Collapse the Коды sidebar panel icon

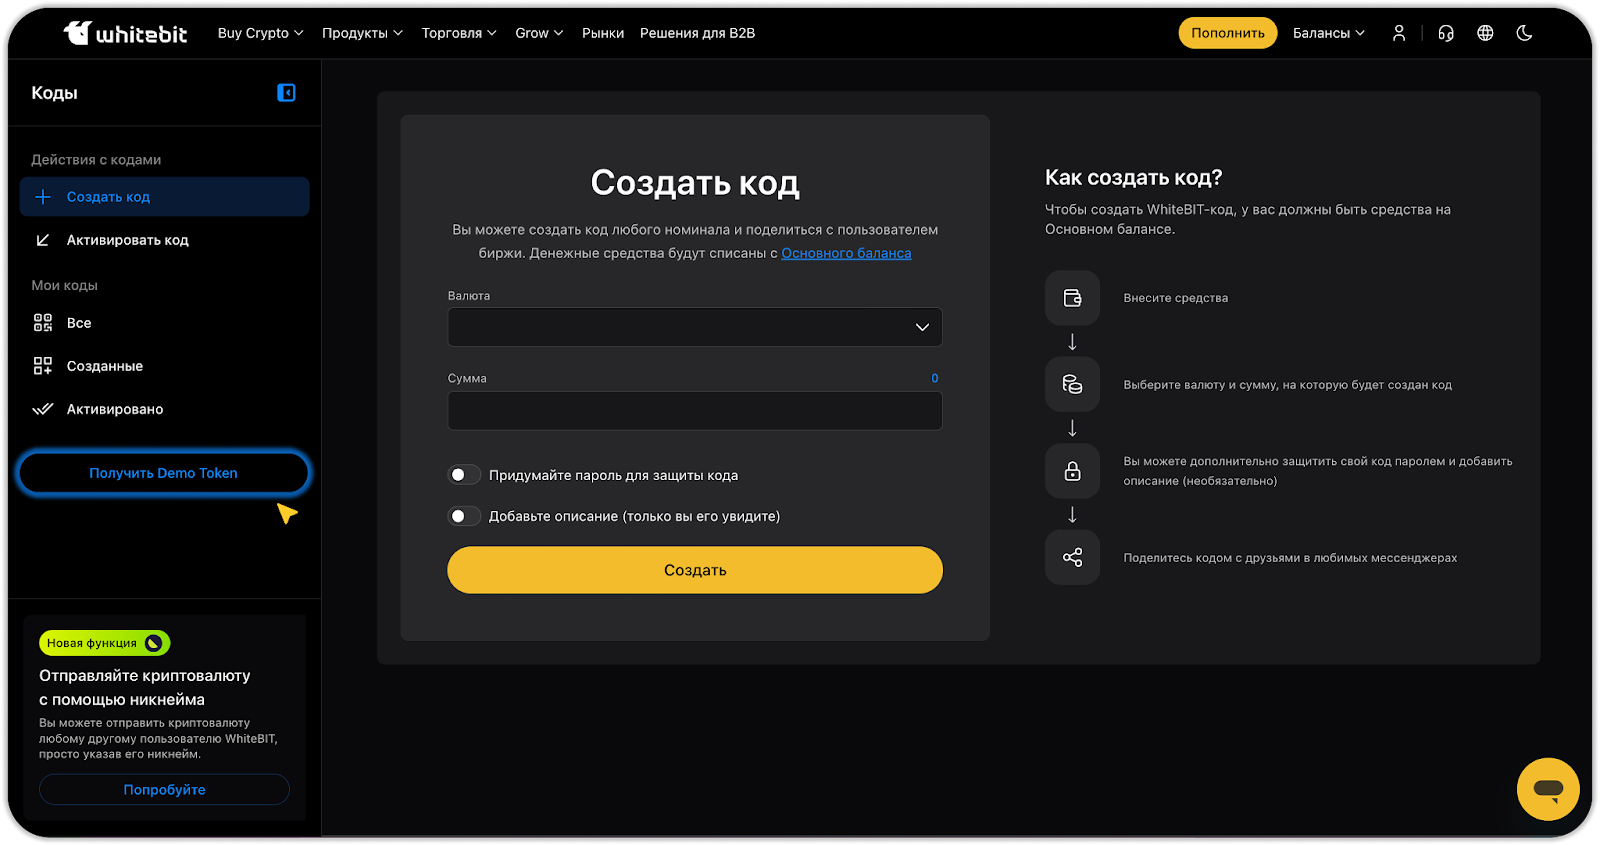click(286, 93)
